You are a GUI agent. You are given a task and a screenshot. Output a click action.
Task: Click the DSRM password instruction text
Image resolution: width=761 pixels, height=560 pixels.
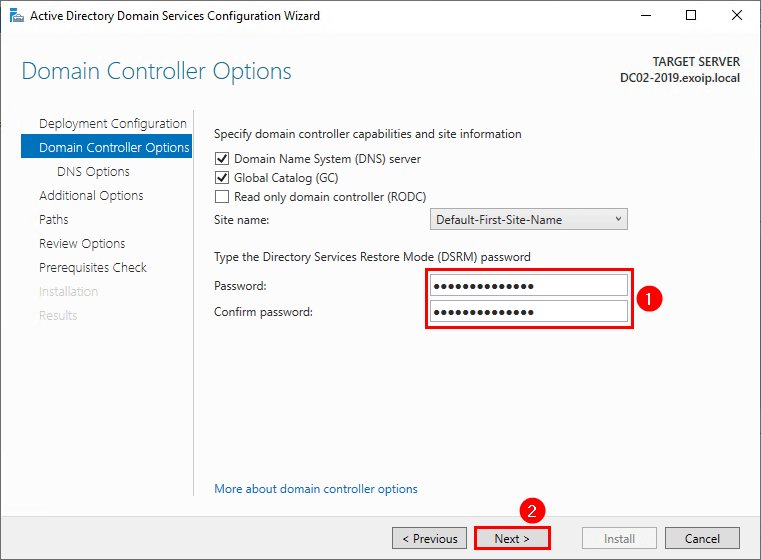(372, 257)
